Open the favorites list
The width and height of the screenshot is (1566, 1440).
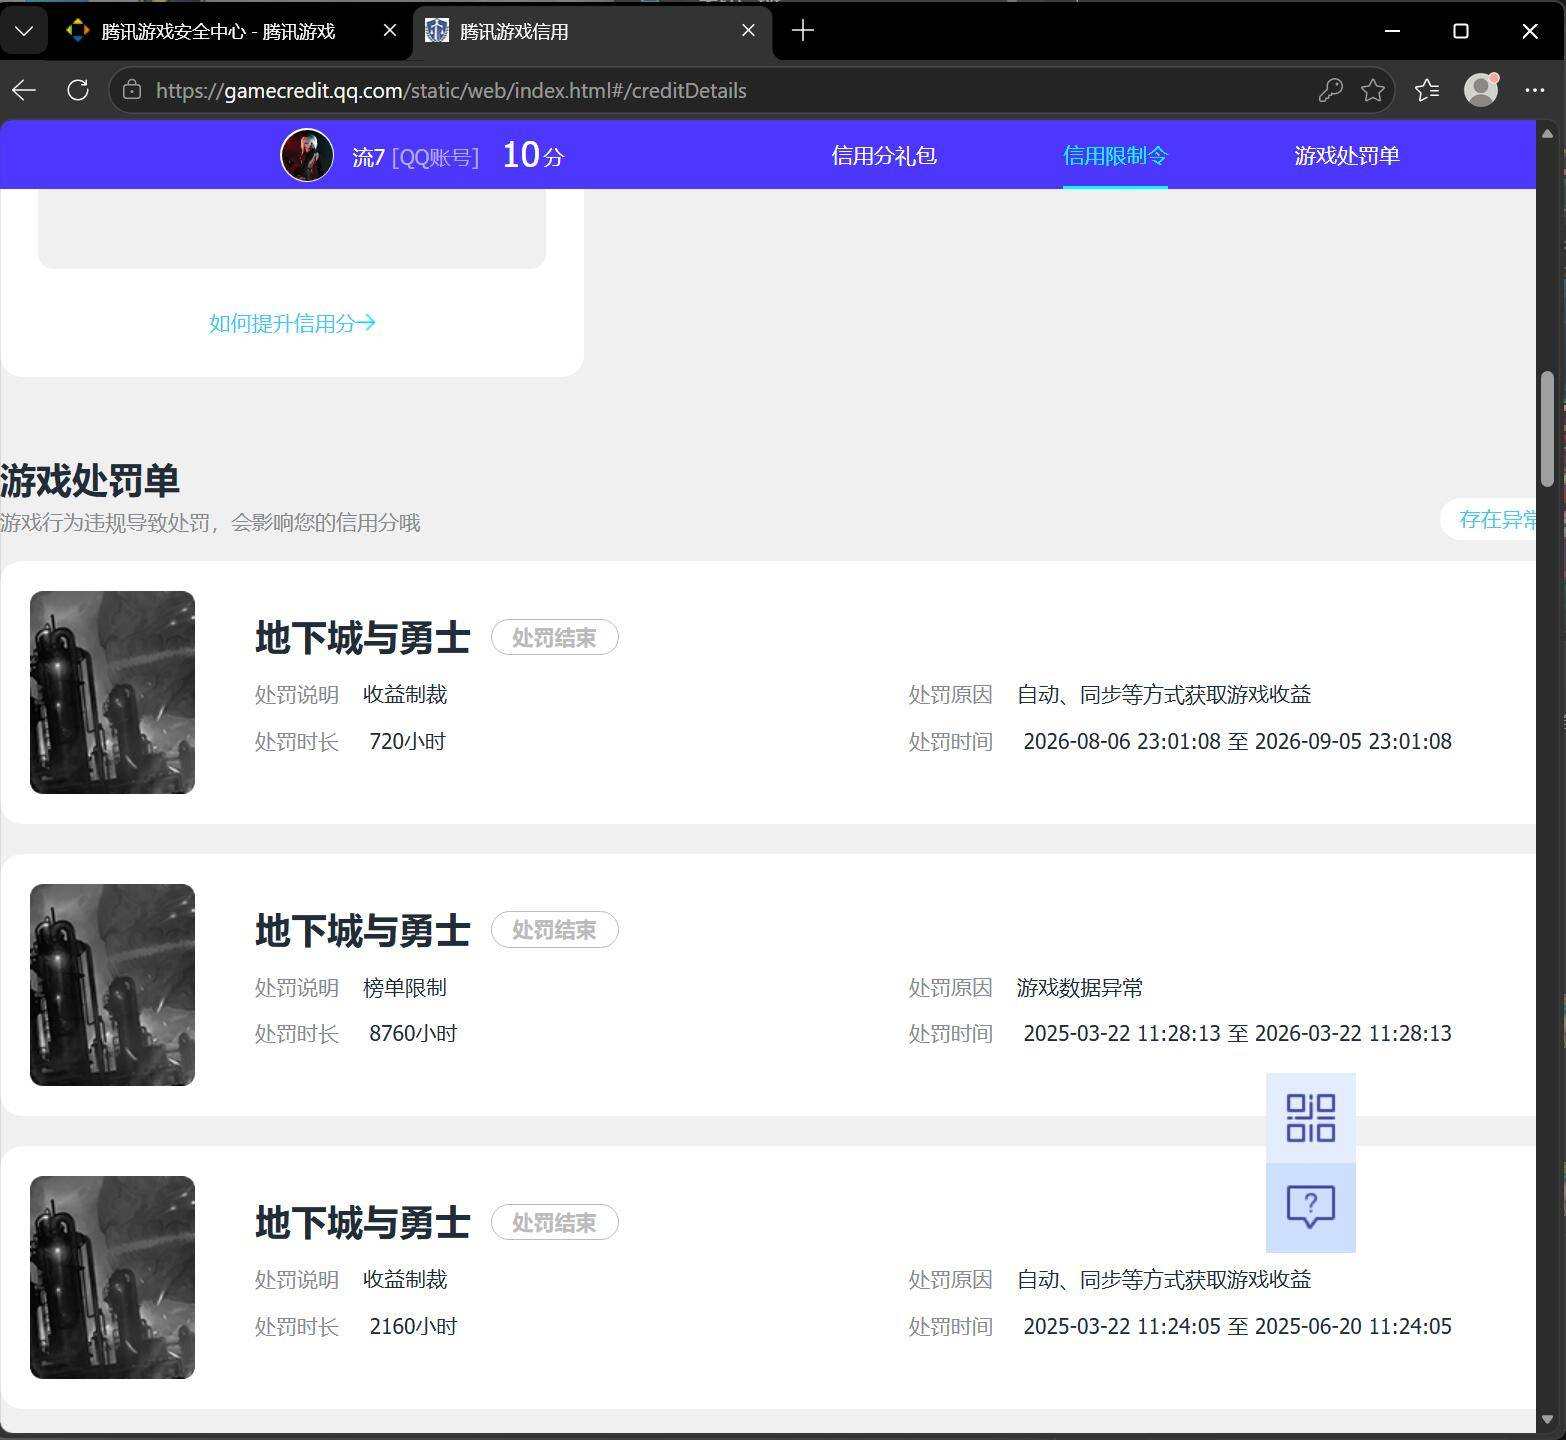tap(1427, 90)
